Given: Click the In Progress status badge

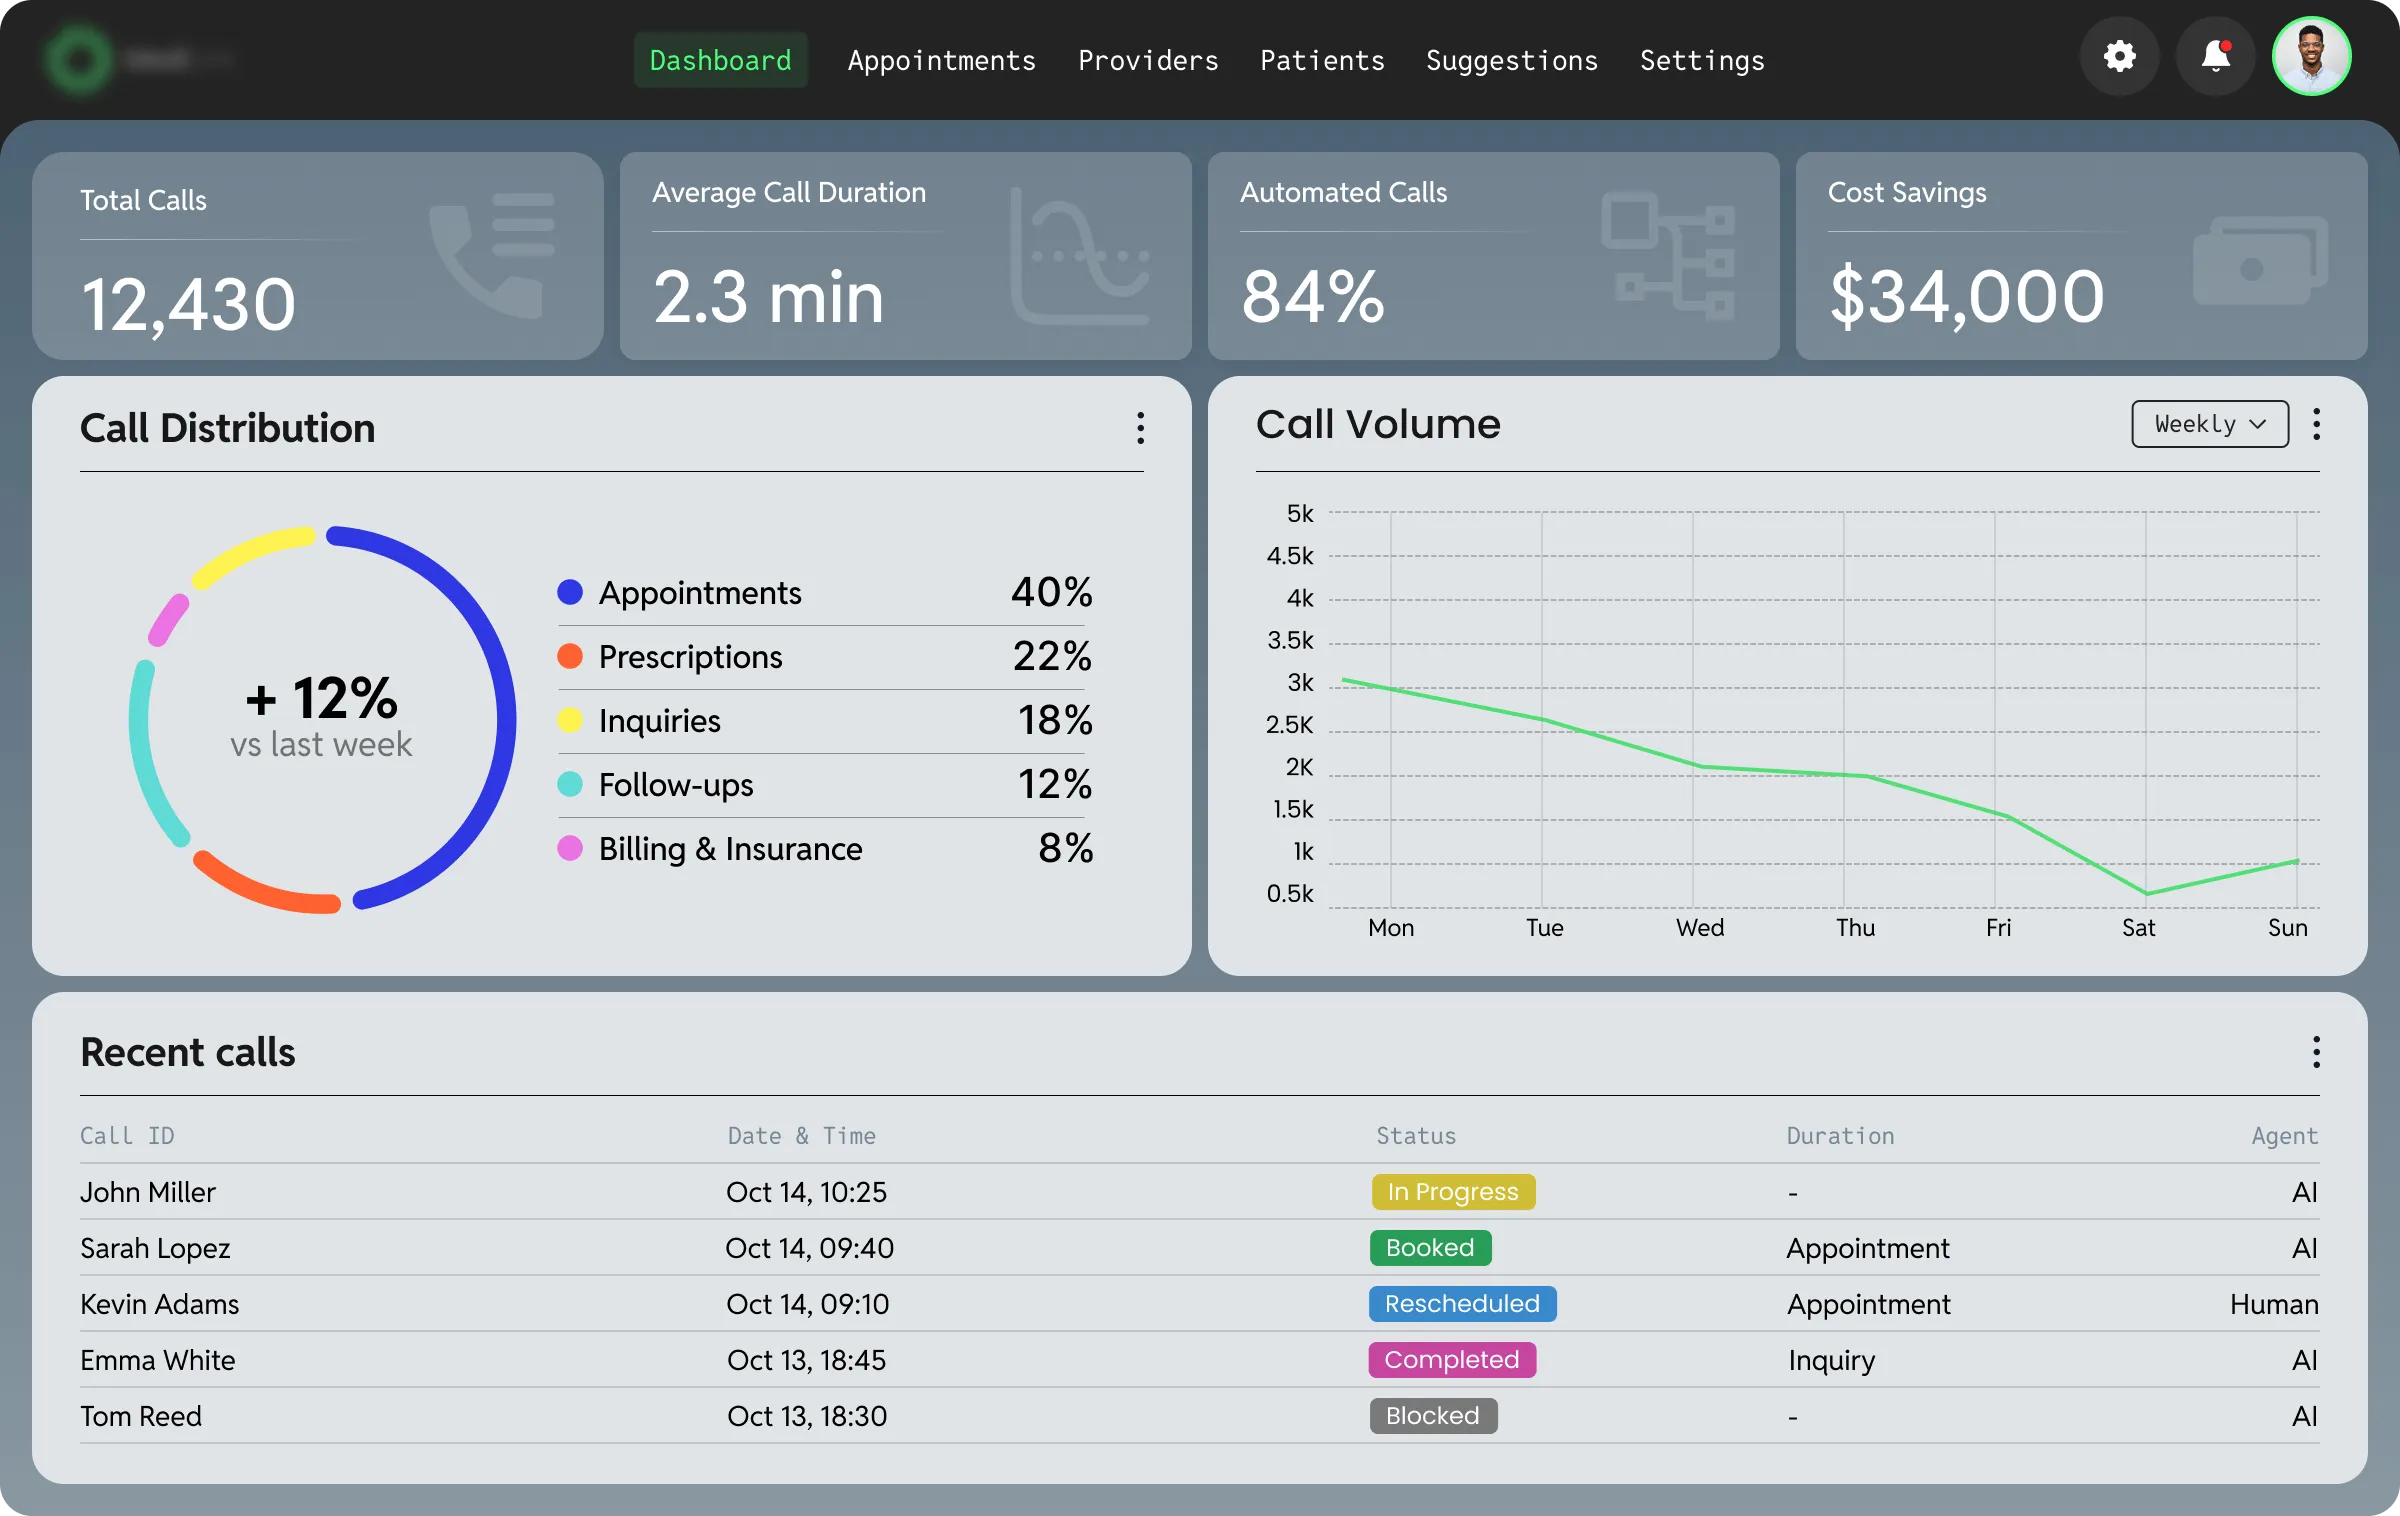Looking at the screenshot, I should [1452, 1192].
